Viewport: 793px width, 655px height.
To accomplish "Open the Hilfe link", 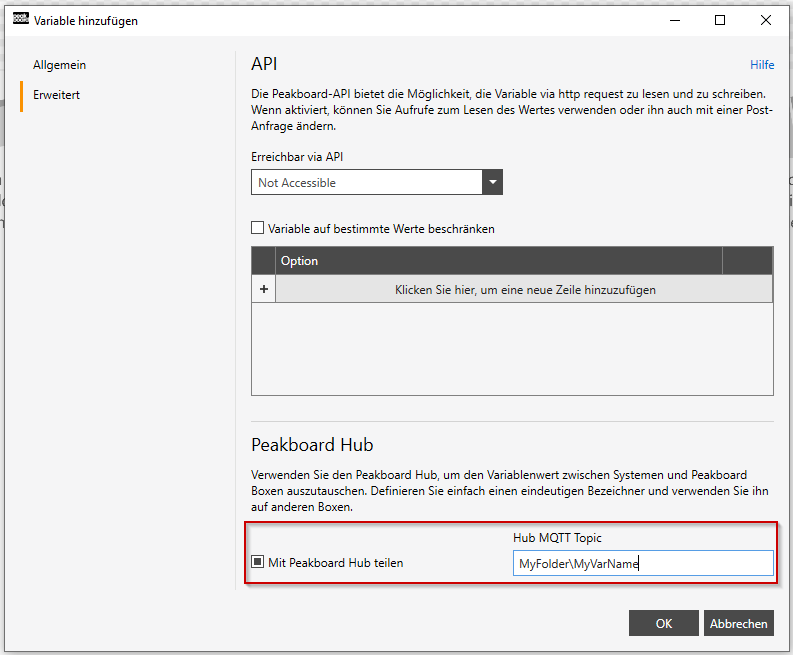I will (762, 65).
